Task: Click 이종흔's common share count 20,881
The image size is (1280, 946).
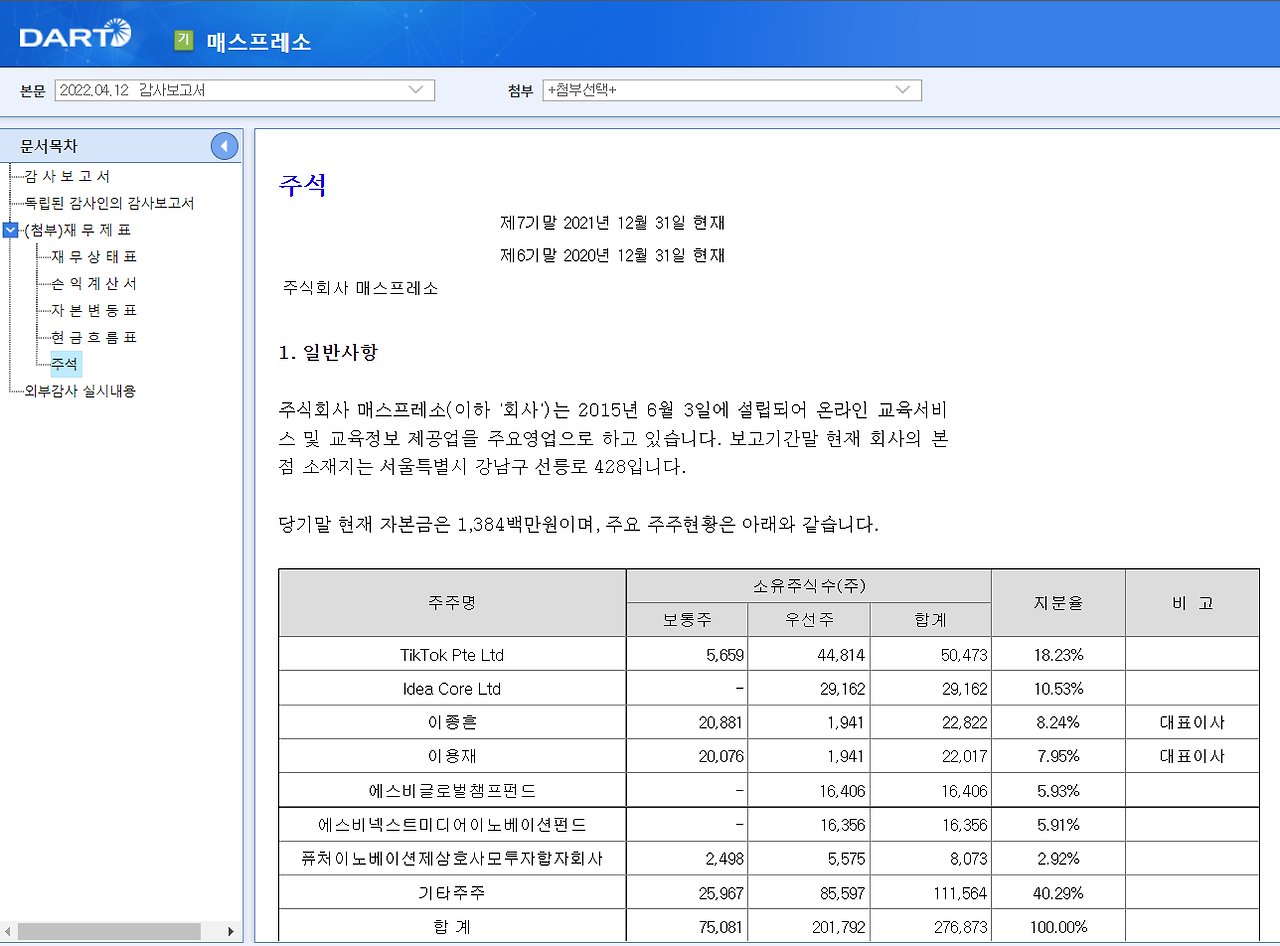Action: point(720,724)
